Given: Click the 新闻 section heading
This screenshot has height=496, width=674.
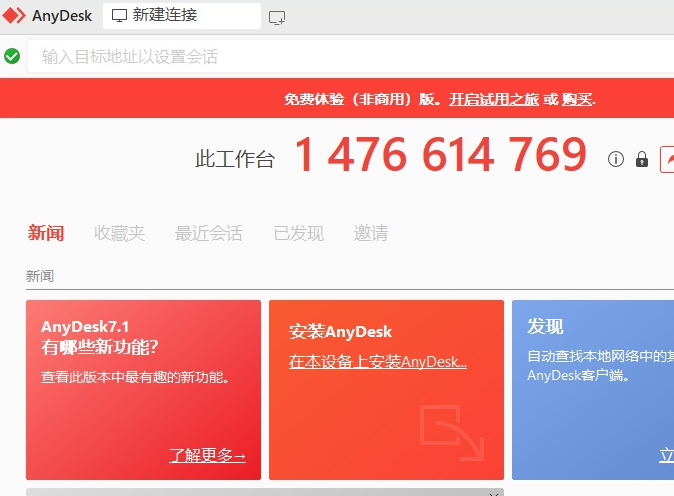Looking at the screenshot, I should [40, 276].
